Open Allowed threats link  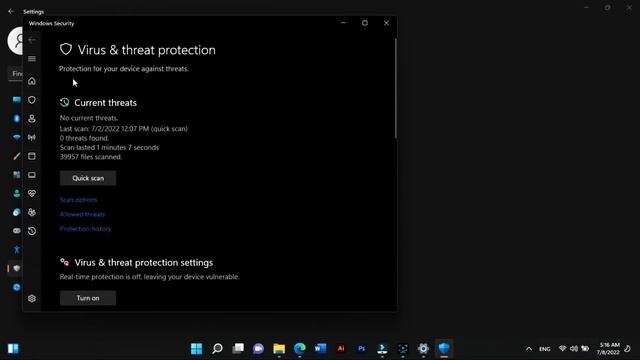(82, 214)
